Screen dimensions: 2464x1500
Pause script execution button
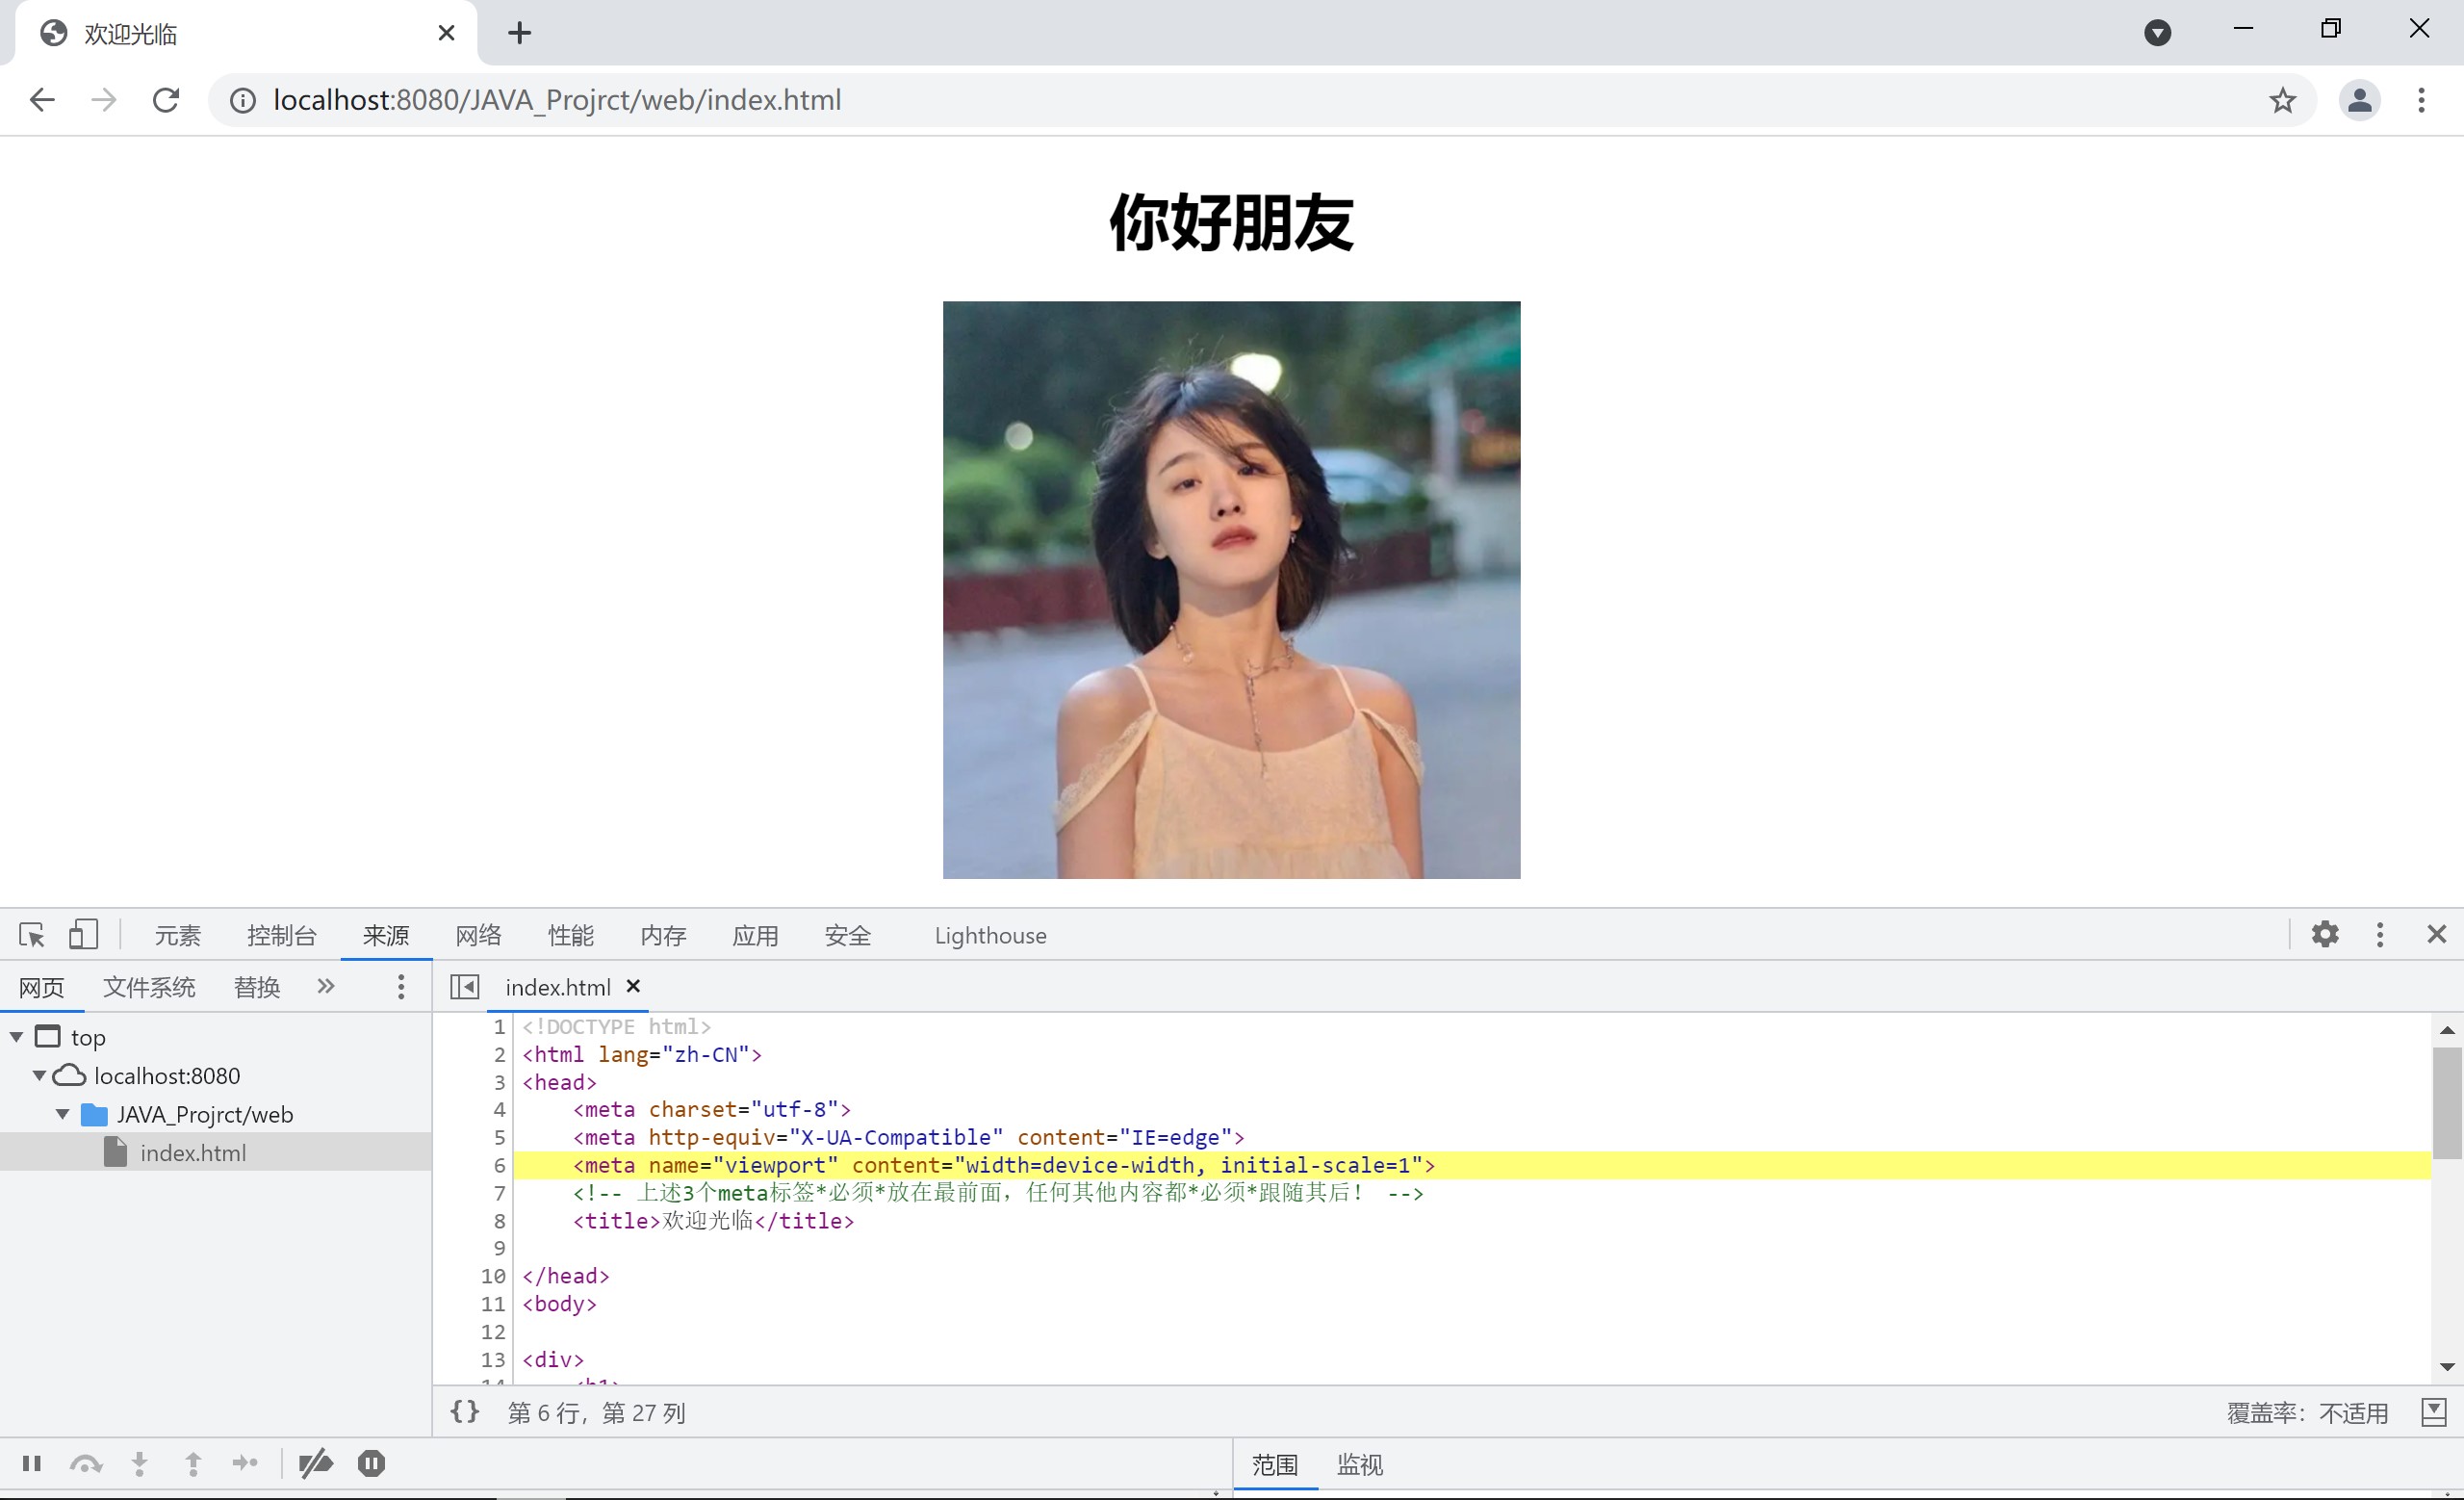tap(32, 1464)
